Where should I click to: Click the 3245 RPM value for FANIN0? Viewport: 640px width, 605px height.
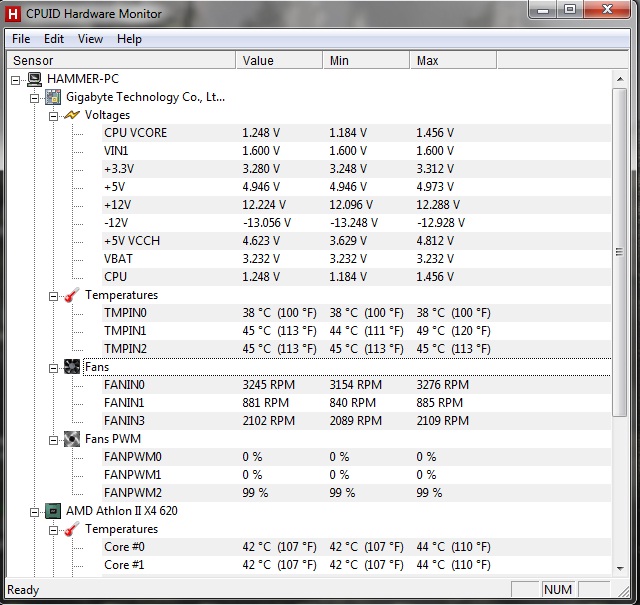[x=269, y=385]
